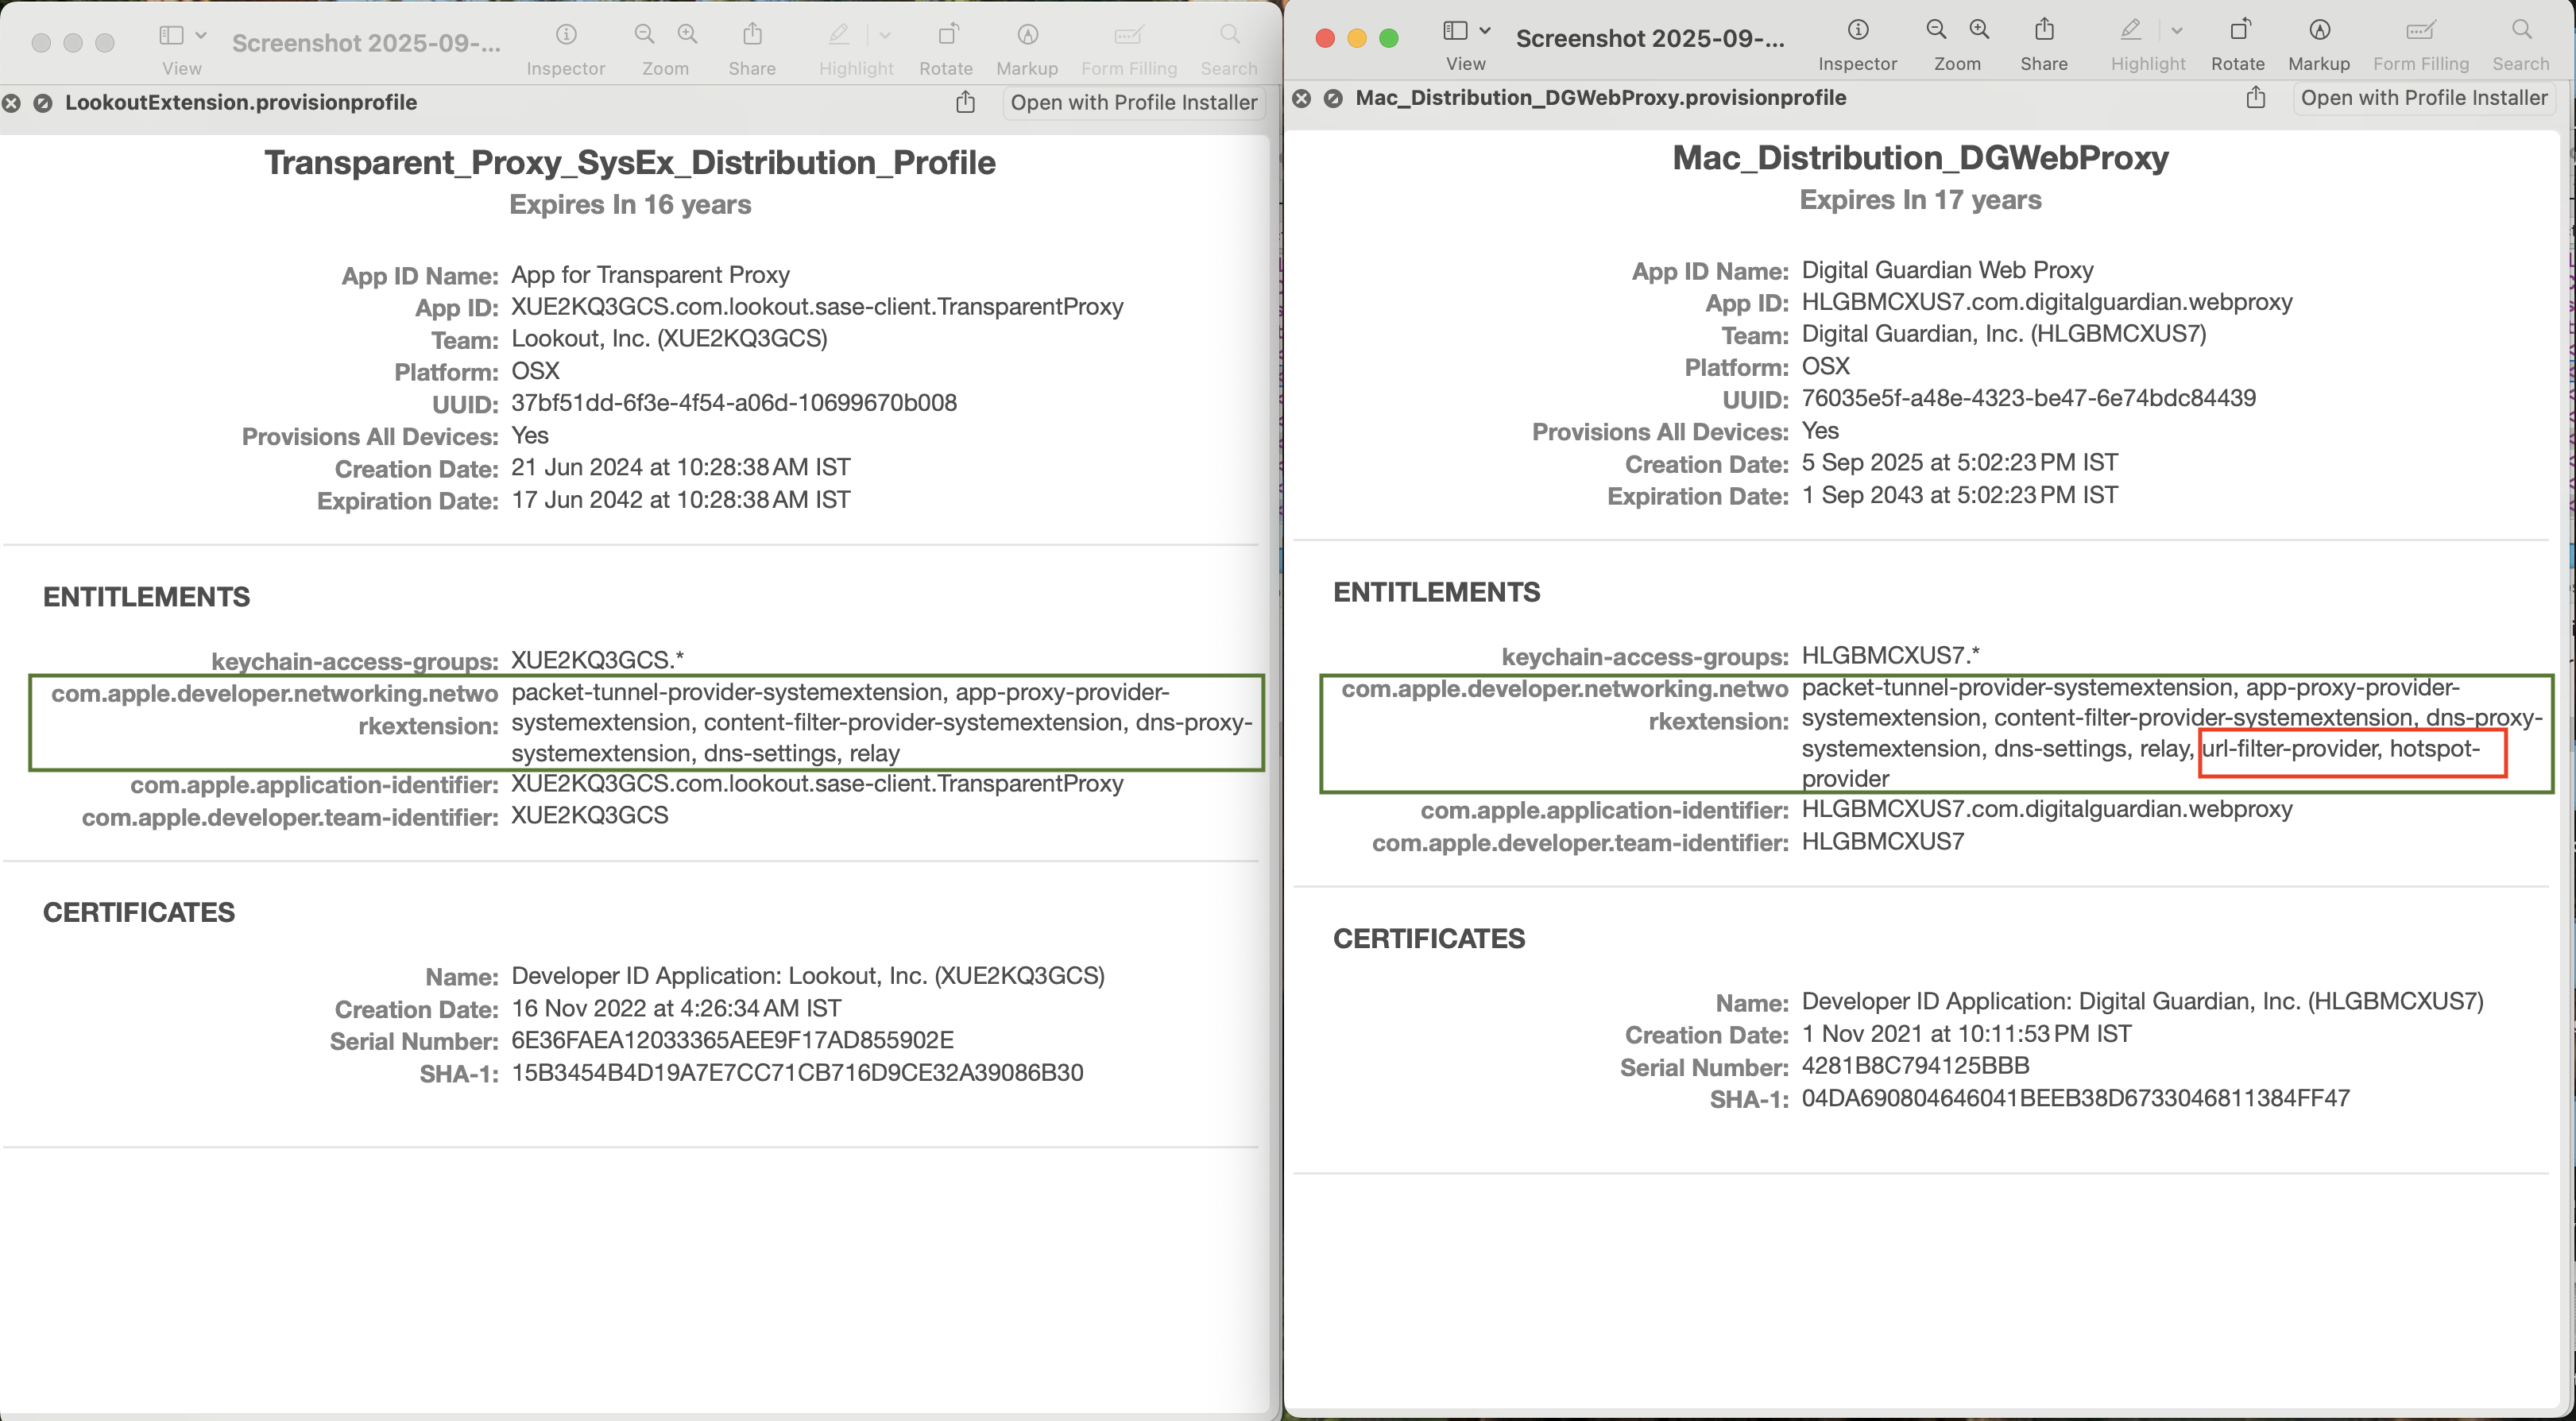Screen dimensions: 2576x1421
Task: Click Share icon in left window toolbar
Action: pyautogui.click(x=752, y=35)
